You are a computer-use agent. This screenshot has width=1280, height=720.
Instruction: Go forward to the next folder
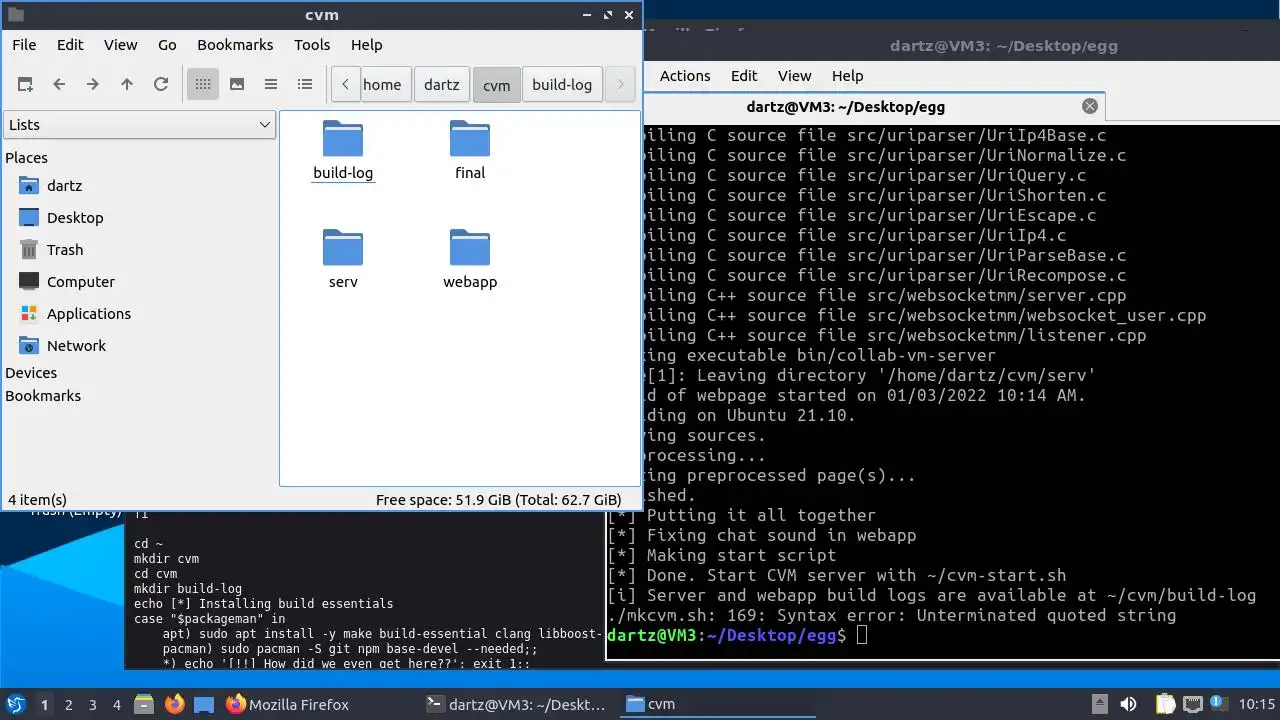point(93,85)
